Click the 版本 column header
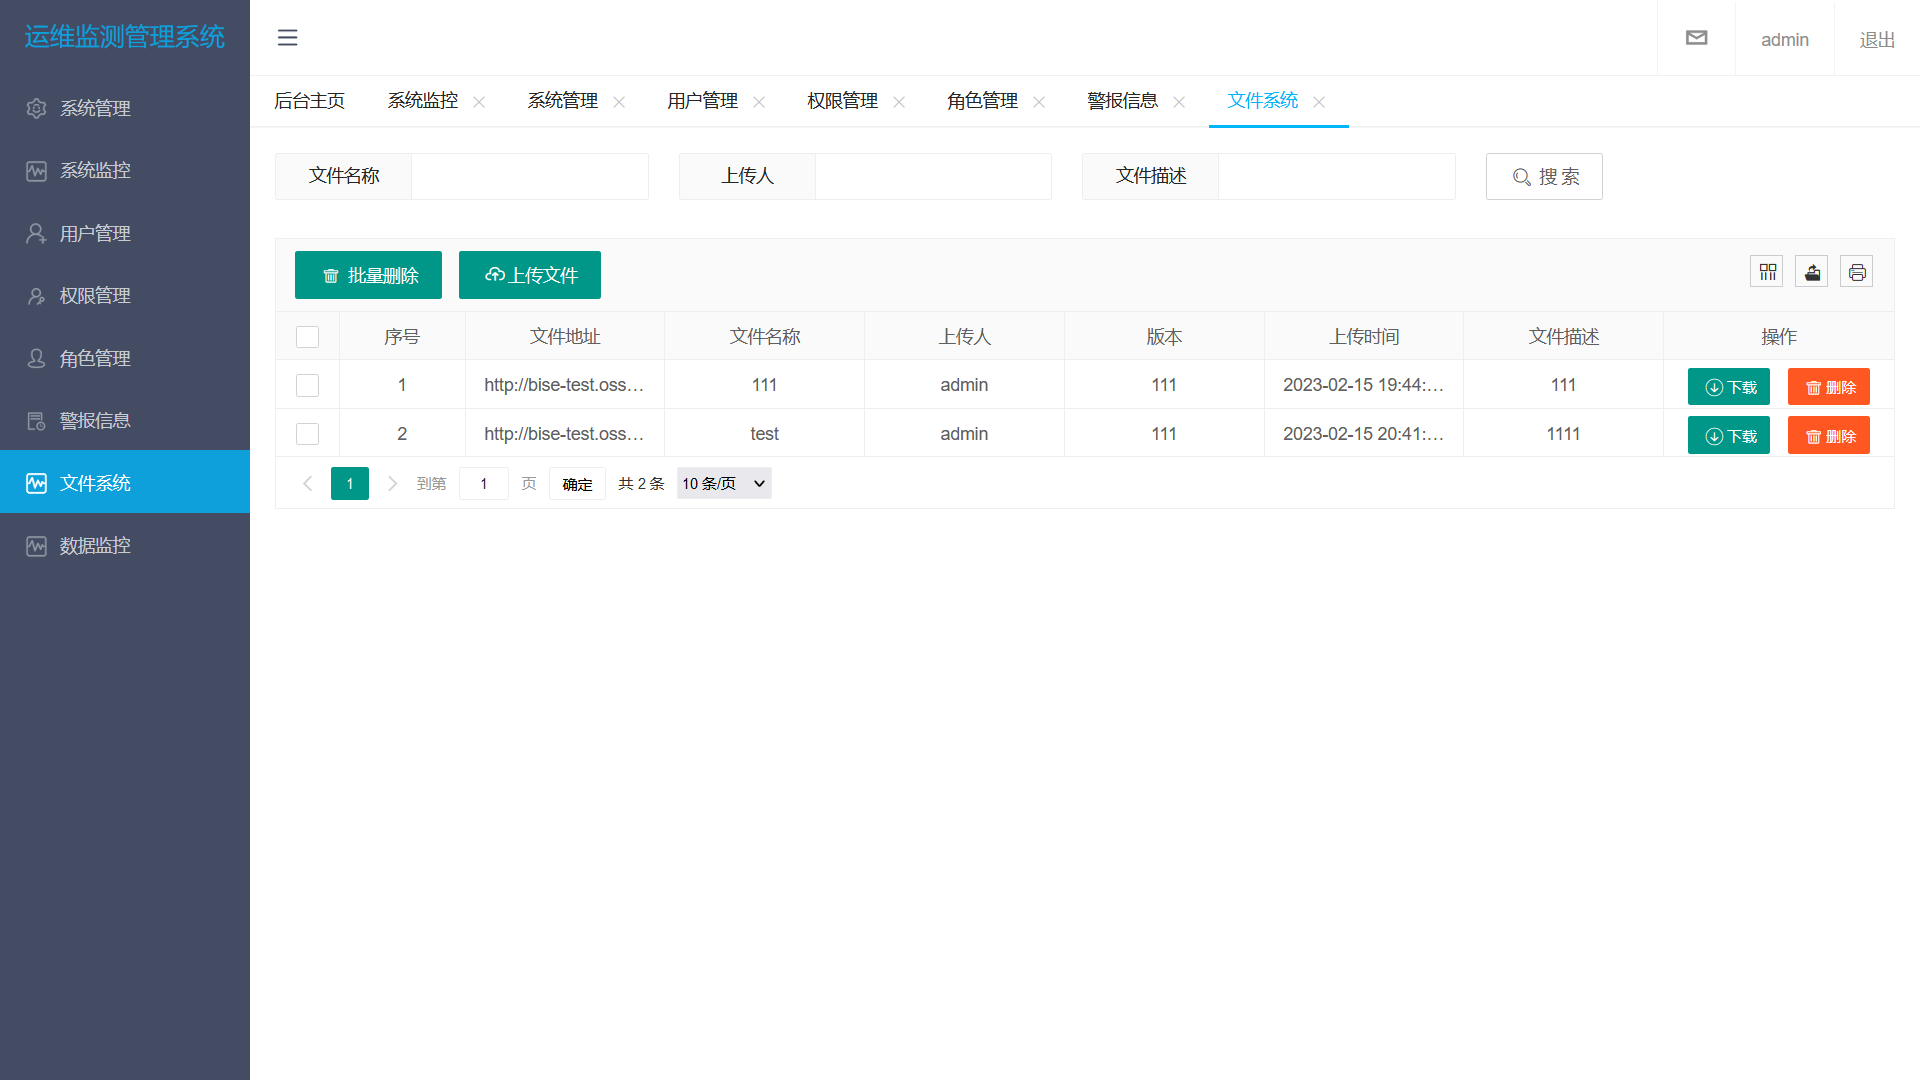The width and height of the screenshot is (1920, 1080). 1164,337
